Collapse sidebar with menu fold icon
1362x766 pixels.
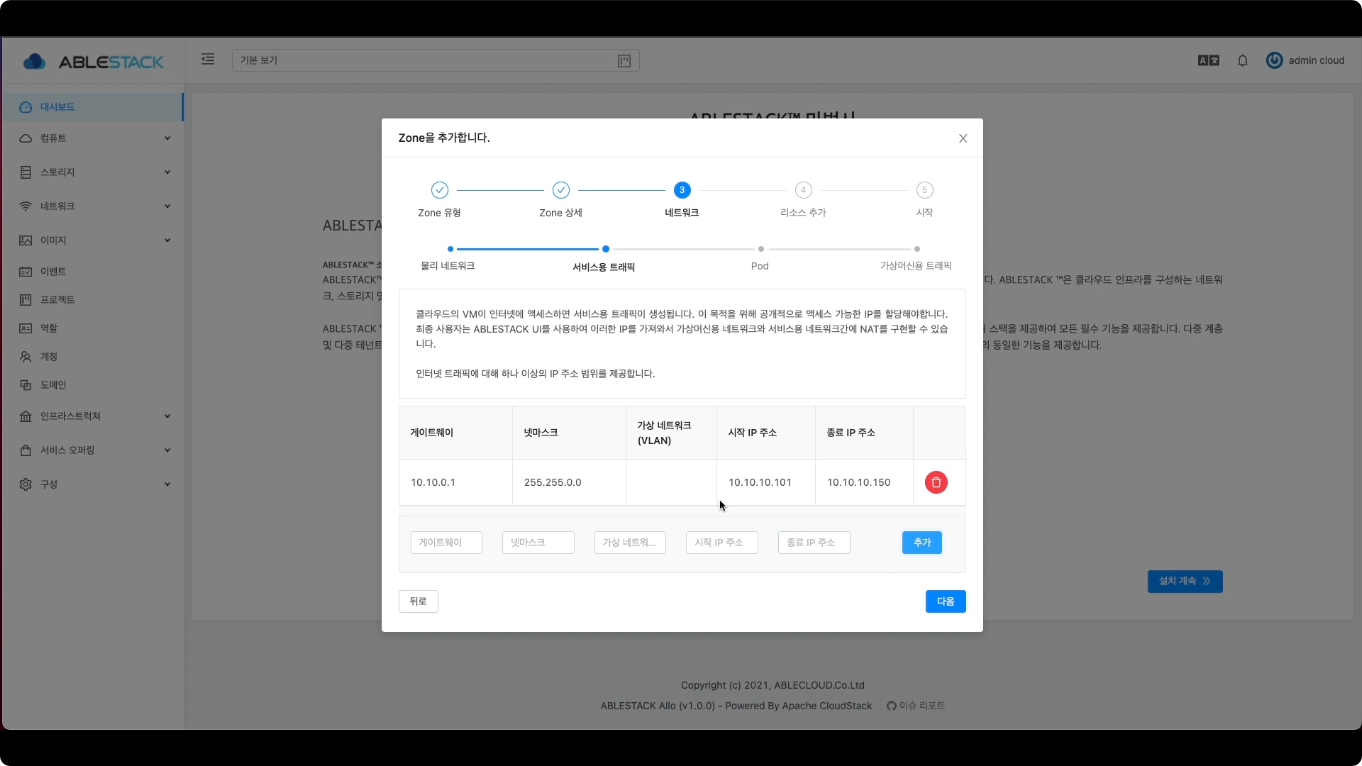(x=208, y=59)
